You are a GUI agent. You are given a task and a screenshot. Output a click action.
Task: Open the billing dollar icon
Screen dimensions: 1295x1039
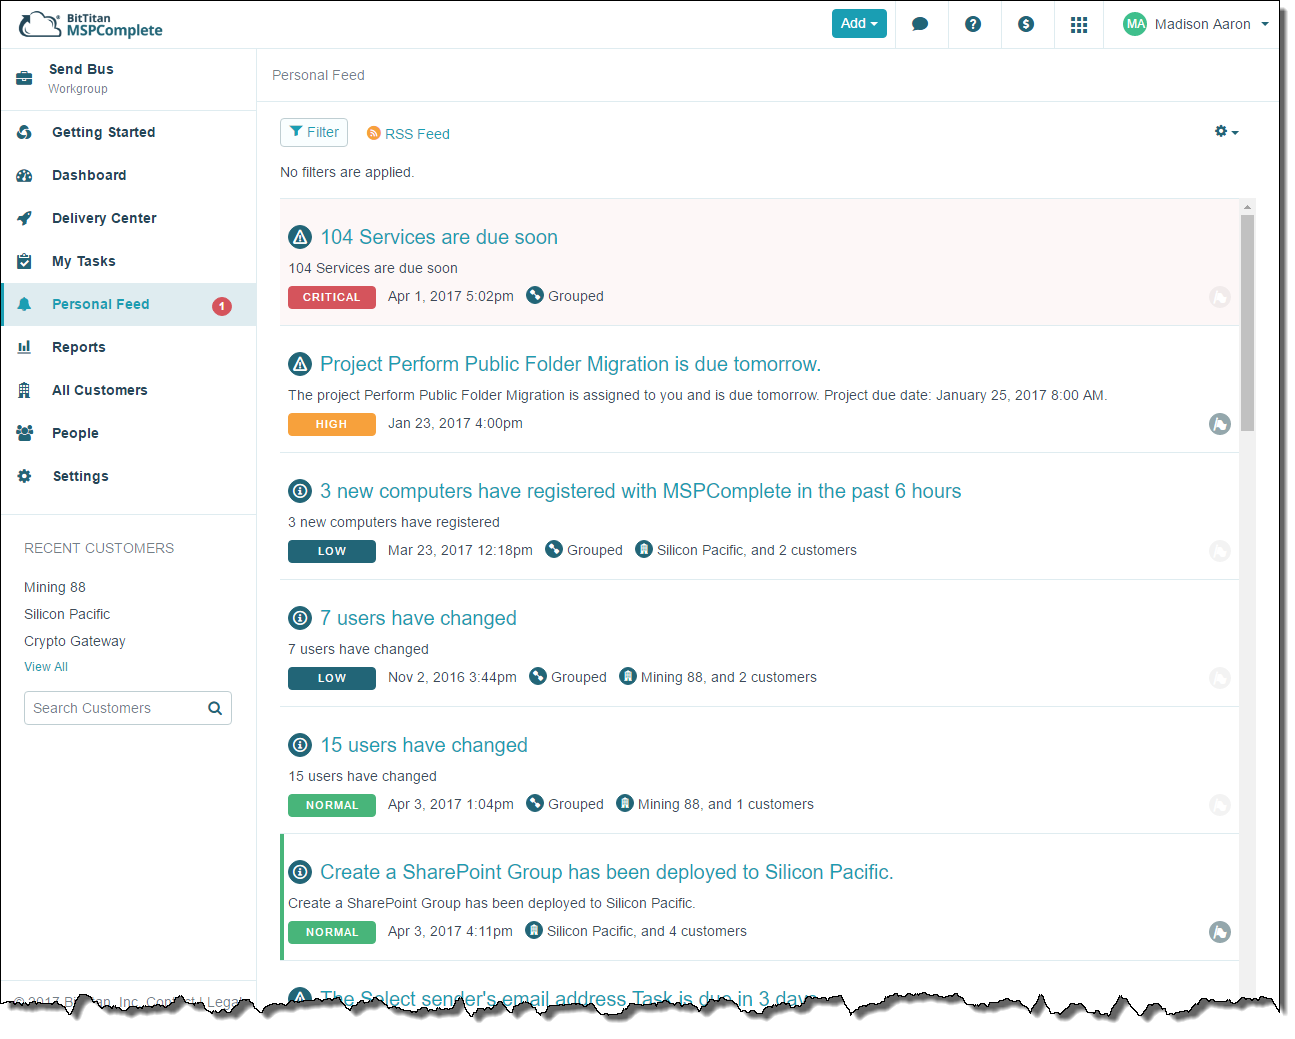click(1026, 24)
